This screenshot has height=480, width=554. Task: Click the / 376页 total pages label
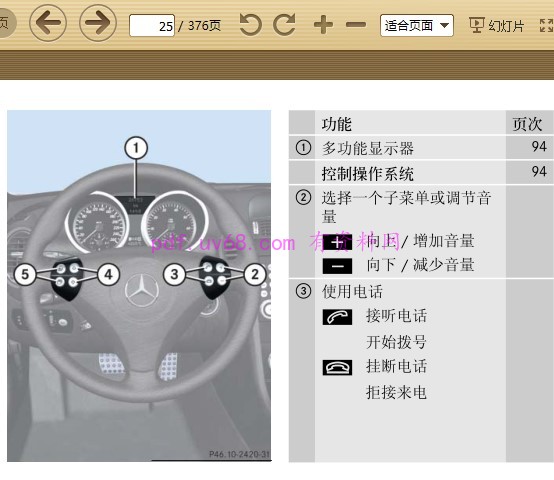(200, 25)
